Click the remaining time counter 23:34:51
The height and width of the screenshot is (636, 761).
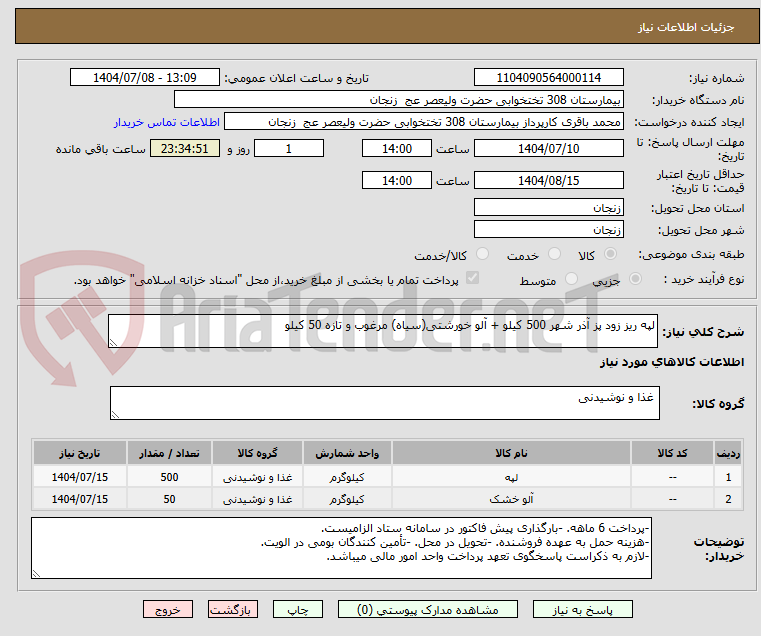tap(184, 148)
